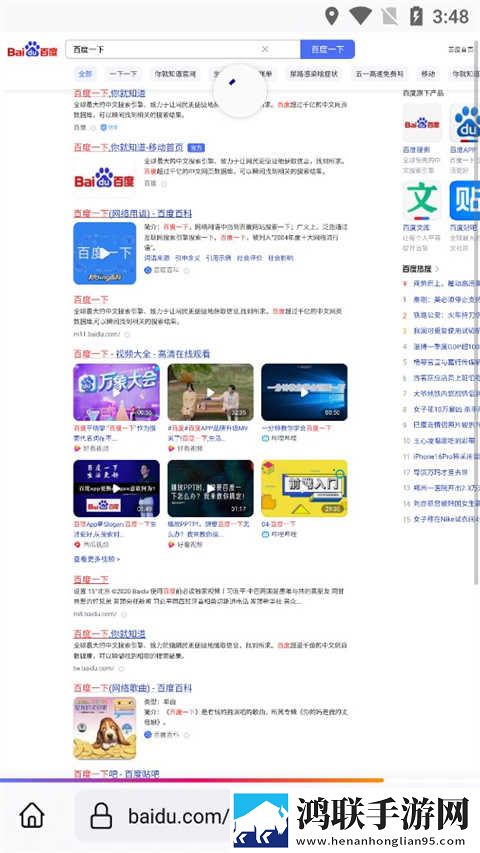Screen dimensions: 480x853
Task: Open 百度一下,你就知道-移动首页 result
Action: (x=128, y=147)
